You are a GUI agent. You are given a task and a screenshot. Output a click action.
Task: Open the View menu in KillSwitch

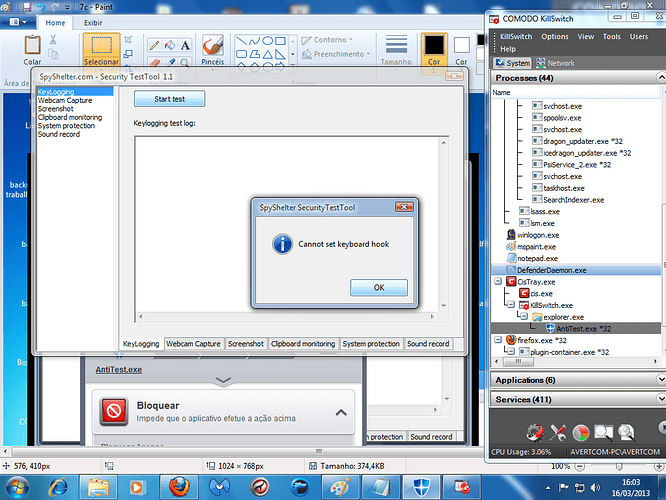(586, 37)
